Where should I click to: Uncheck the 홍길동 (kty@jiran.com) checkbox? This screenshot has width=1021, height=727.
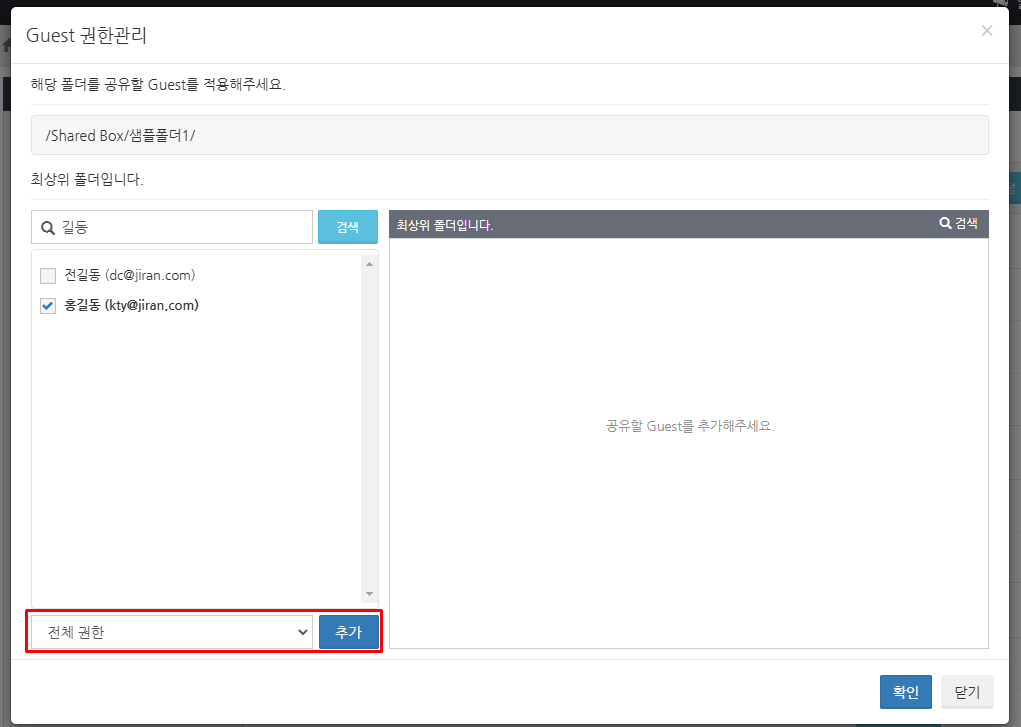(x=48, y=306)
